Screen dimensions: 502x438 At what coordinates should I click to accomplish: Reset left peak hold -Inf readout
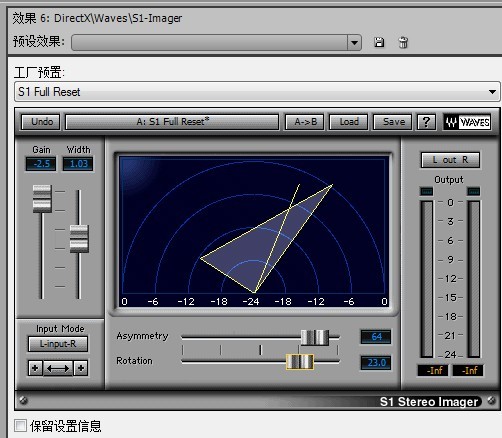[433, 370]
